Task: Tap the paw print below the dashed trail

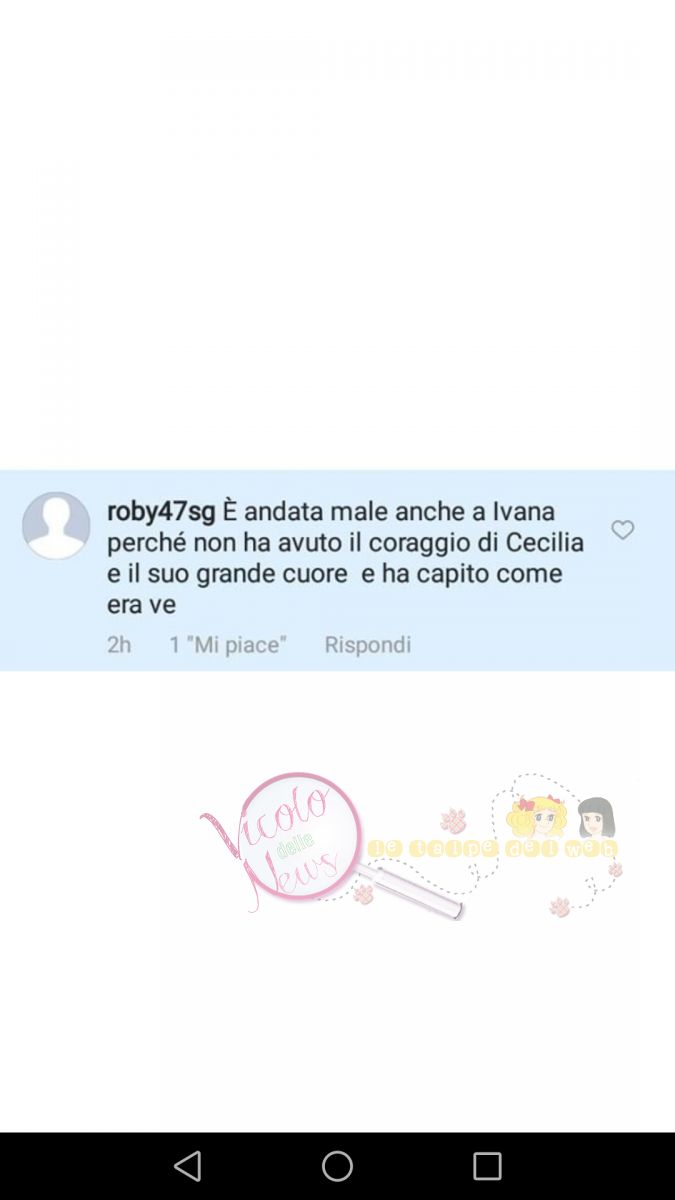Action: (560, 907)
